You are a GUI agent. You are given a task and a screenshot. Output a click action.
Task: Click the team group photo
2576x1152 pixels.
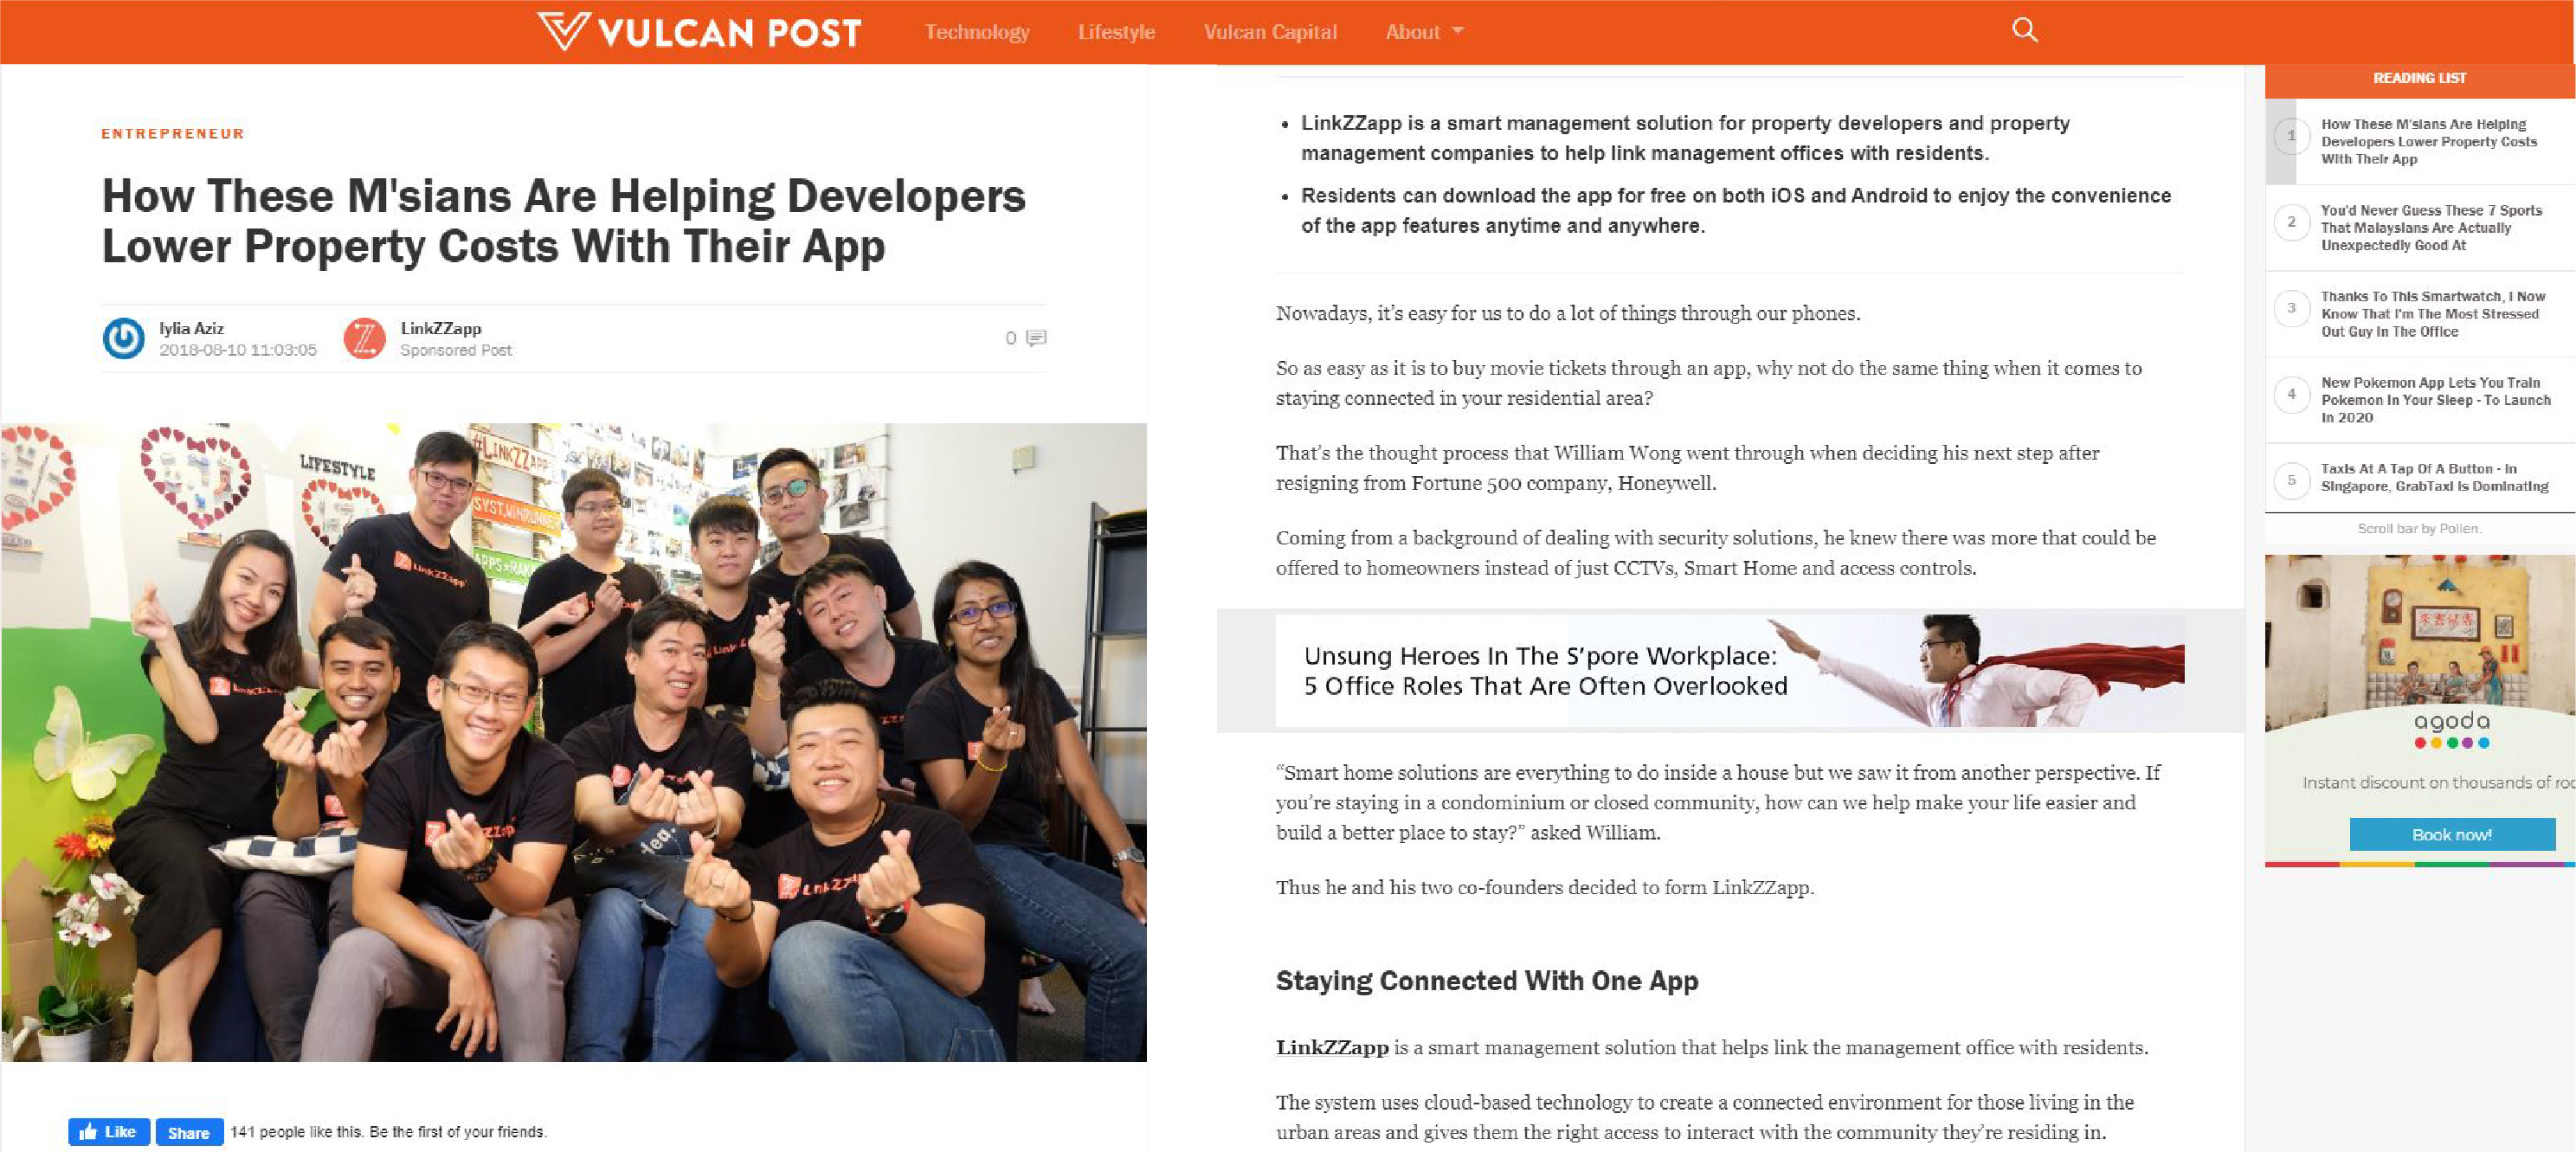point(574,742)
